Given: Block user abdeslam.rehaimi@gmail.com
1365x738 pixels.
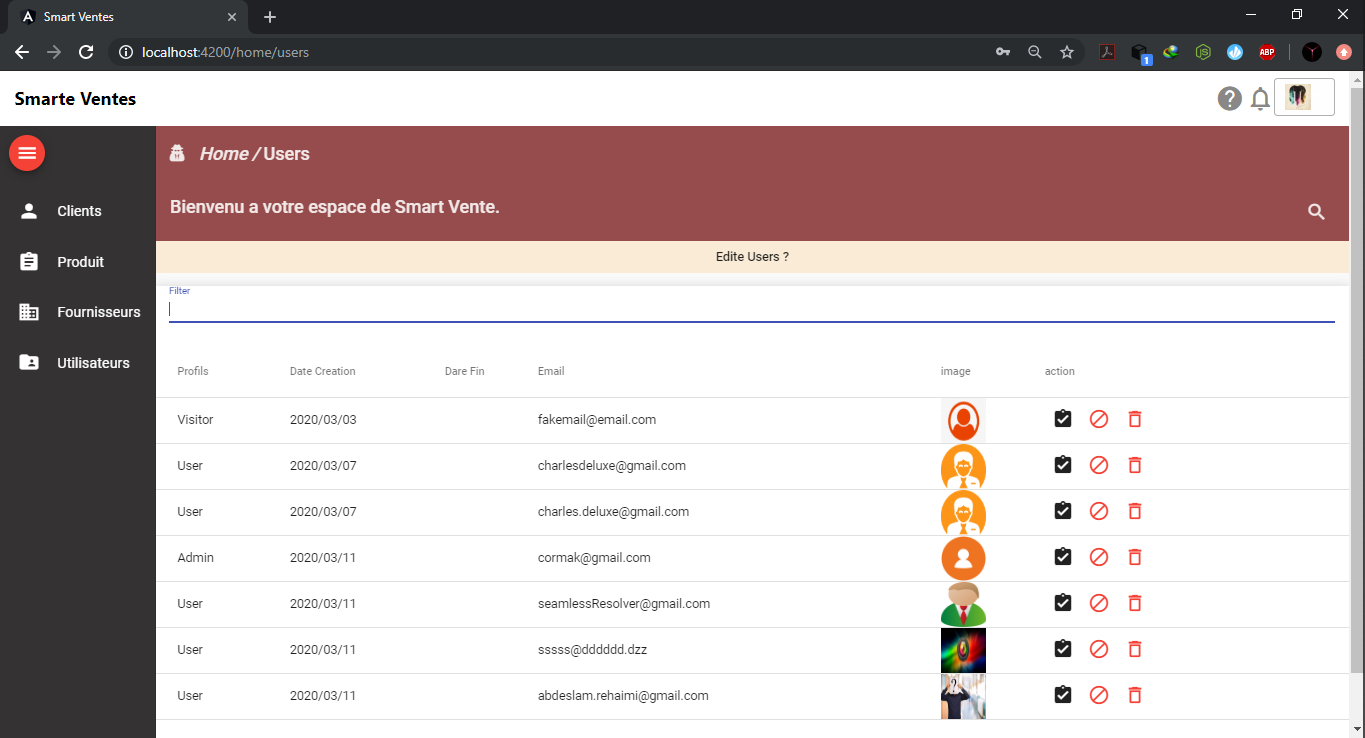Looking at the screenshot, I should point(1099,695).
